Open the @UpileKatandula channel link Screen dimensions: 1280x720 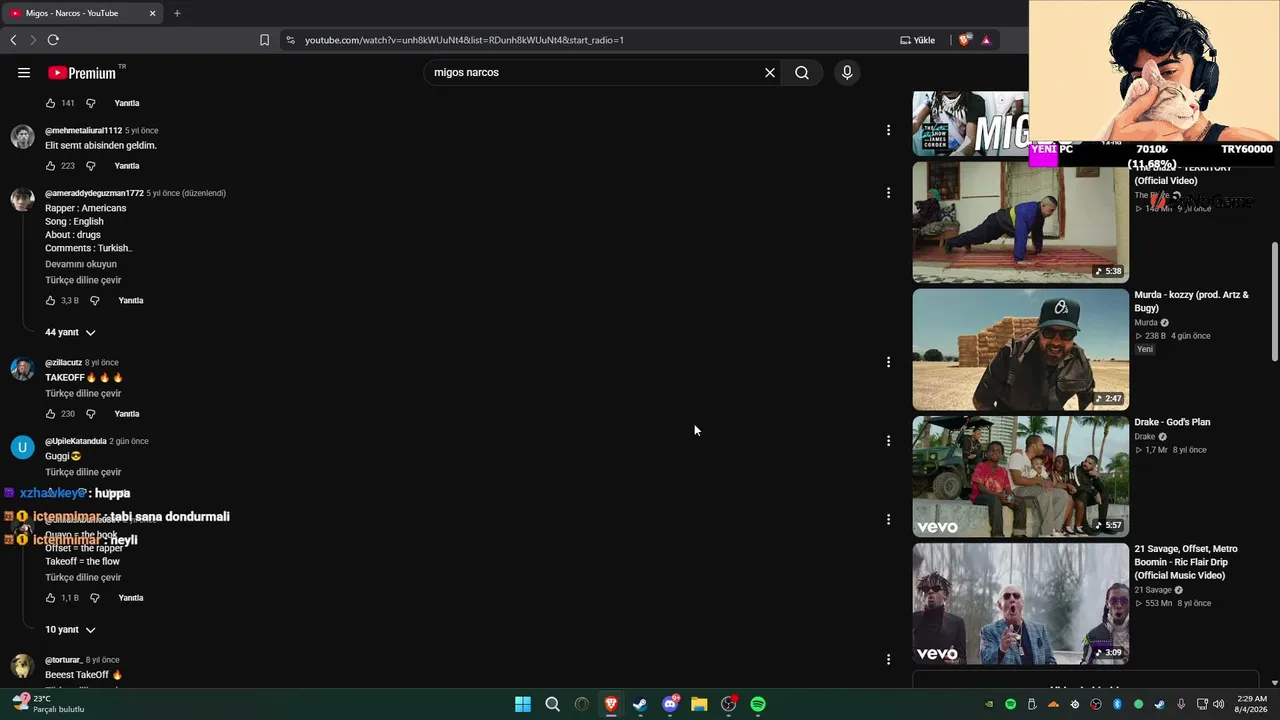pos(75,441)
